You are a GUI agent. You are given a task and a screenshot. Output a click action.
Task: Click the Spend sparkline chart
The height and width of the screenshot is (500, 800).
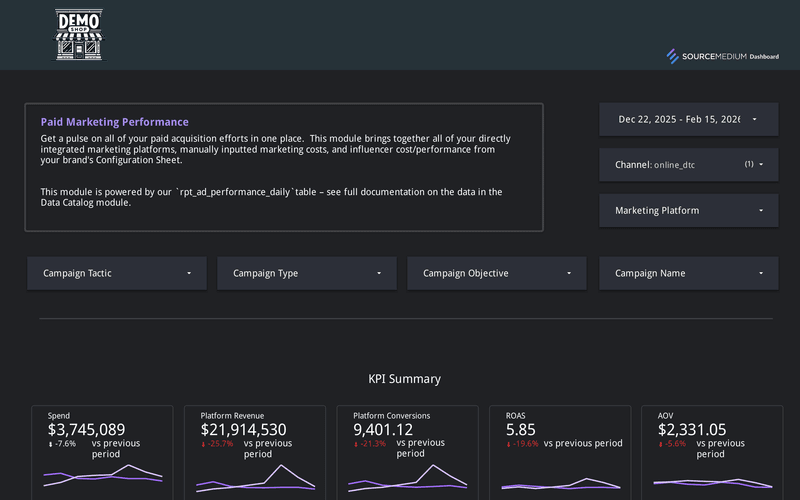click(x=102, y=475)
